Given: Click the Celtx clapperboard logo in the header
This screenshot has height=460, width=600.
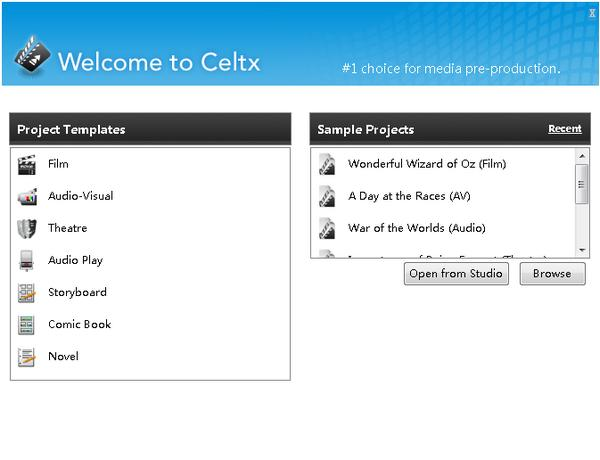Looking at the screenshot, I should (32, 54).
